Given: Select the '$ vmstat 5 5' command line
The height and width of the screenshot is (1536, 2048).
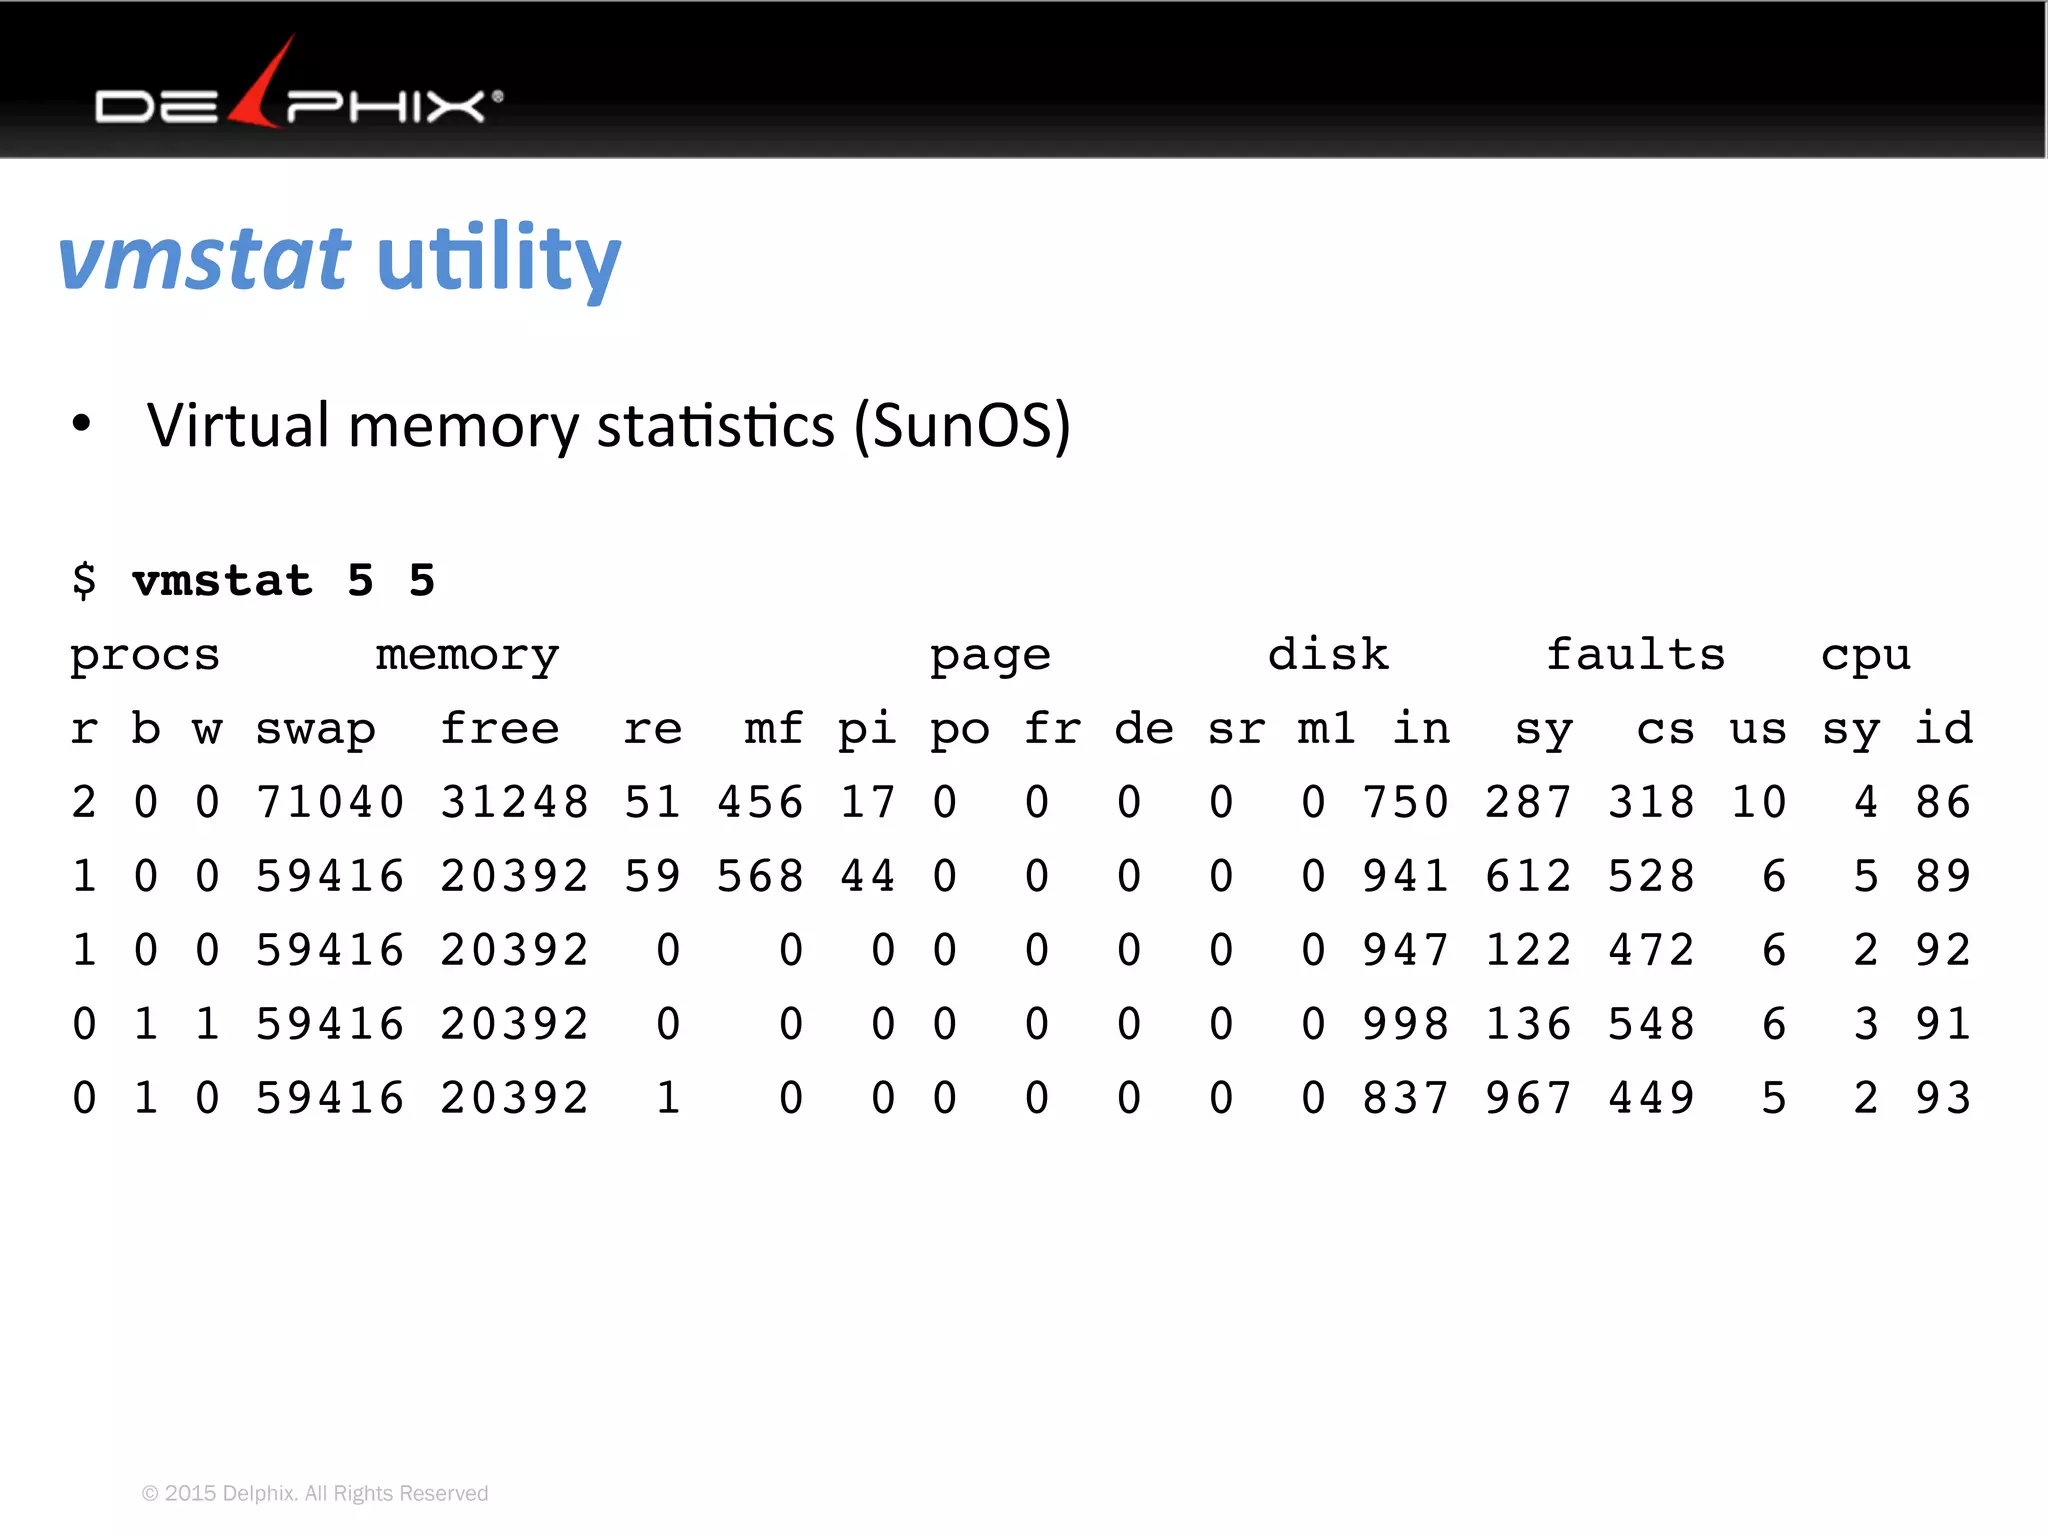Looking at the screenshot, I should (253, 580).
